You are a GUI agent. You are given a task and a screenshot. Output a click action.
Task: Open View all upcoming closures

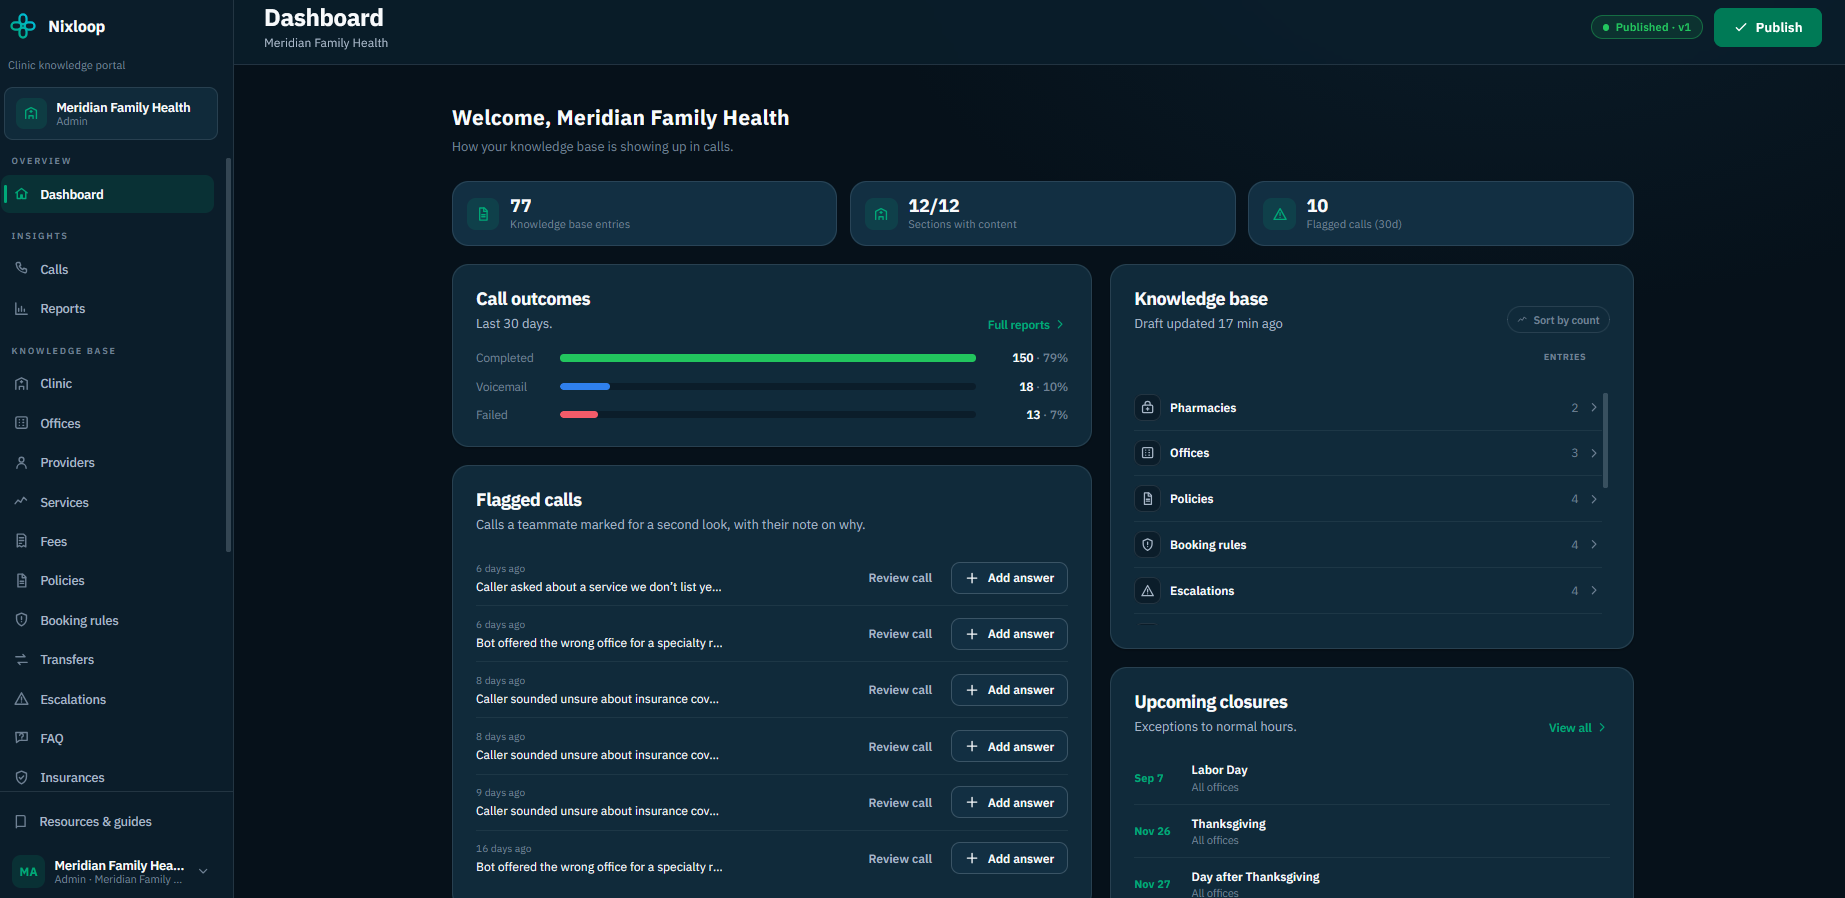pyautogui.click(x=1577, y=728)
